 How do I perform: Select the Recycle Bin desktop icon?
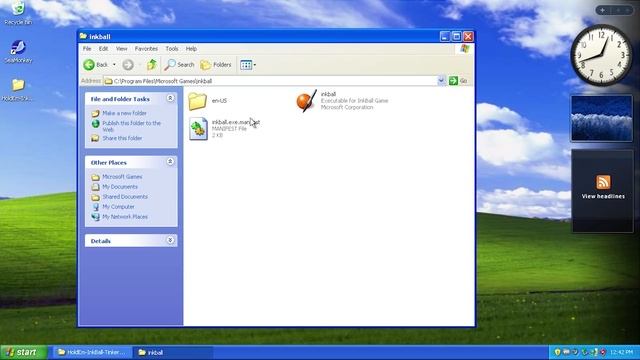tap(18, 12)
